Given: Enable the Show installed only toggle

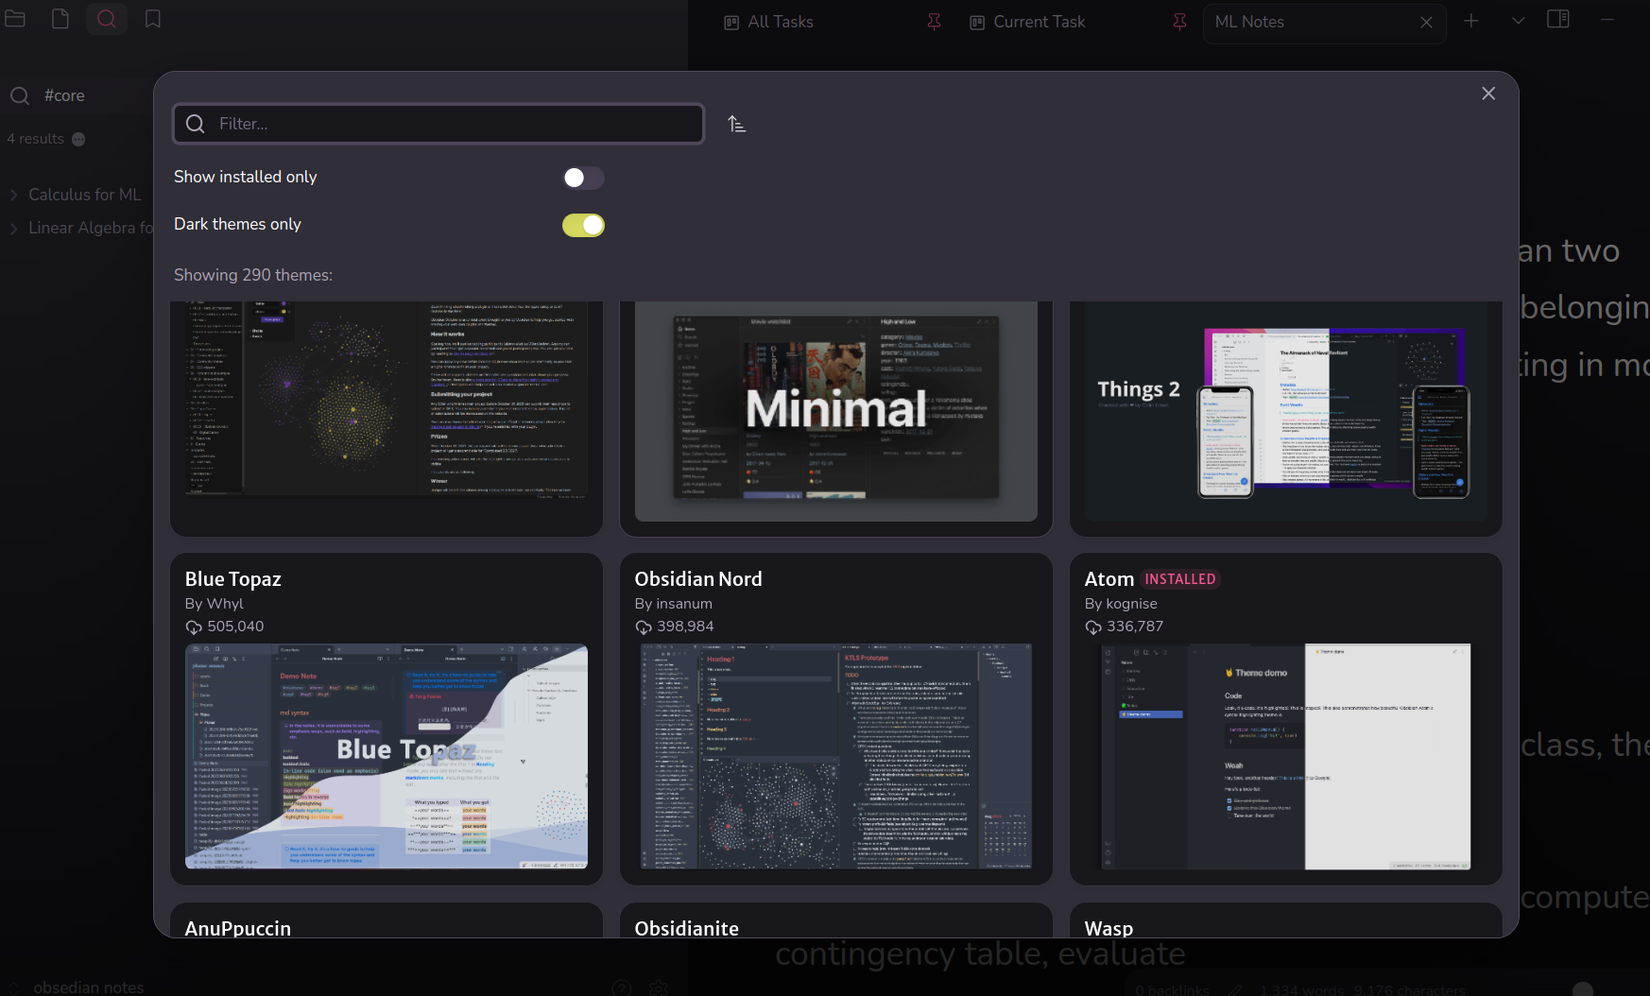Looking at the screenshot, I should (583, 177).
